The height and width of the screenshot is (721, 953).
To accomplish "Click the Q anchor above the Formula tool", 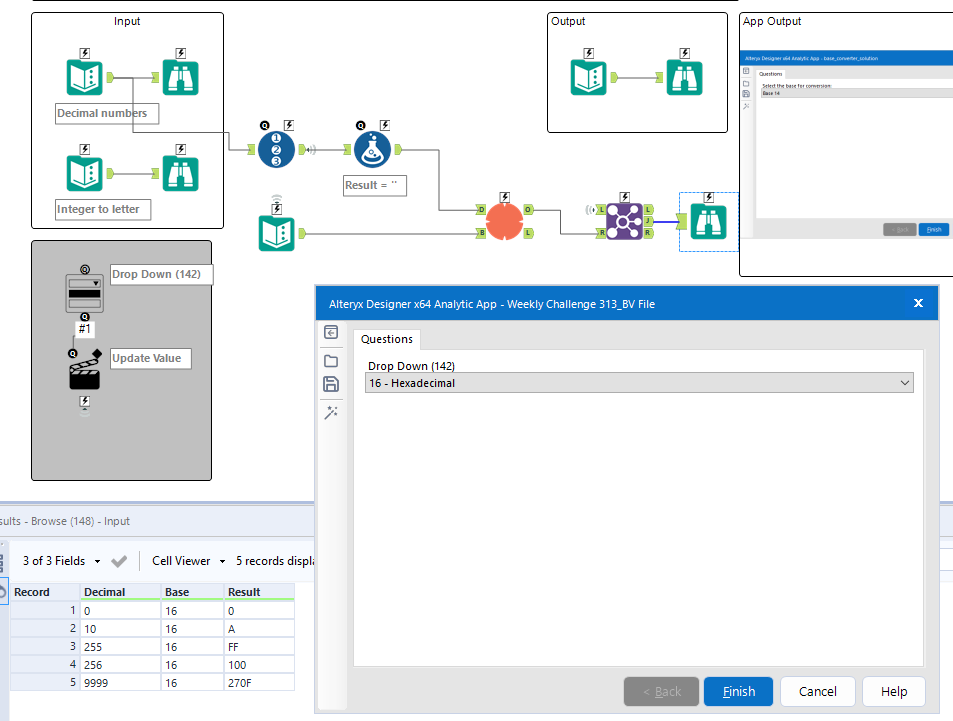I will (361, 125).
